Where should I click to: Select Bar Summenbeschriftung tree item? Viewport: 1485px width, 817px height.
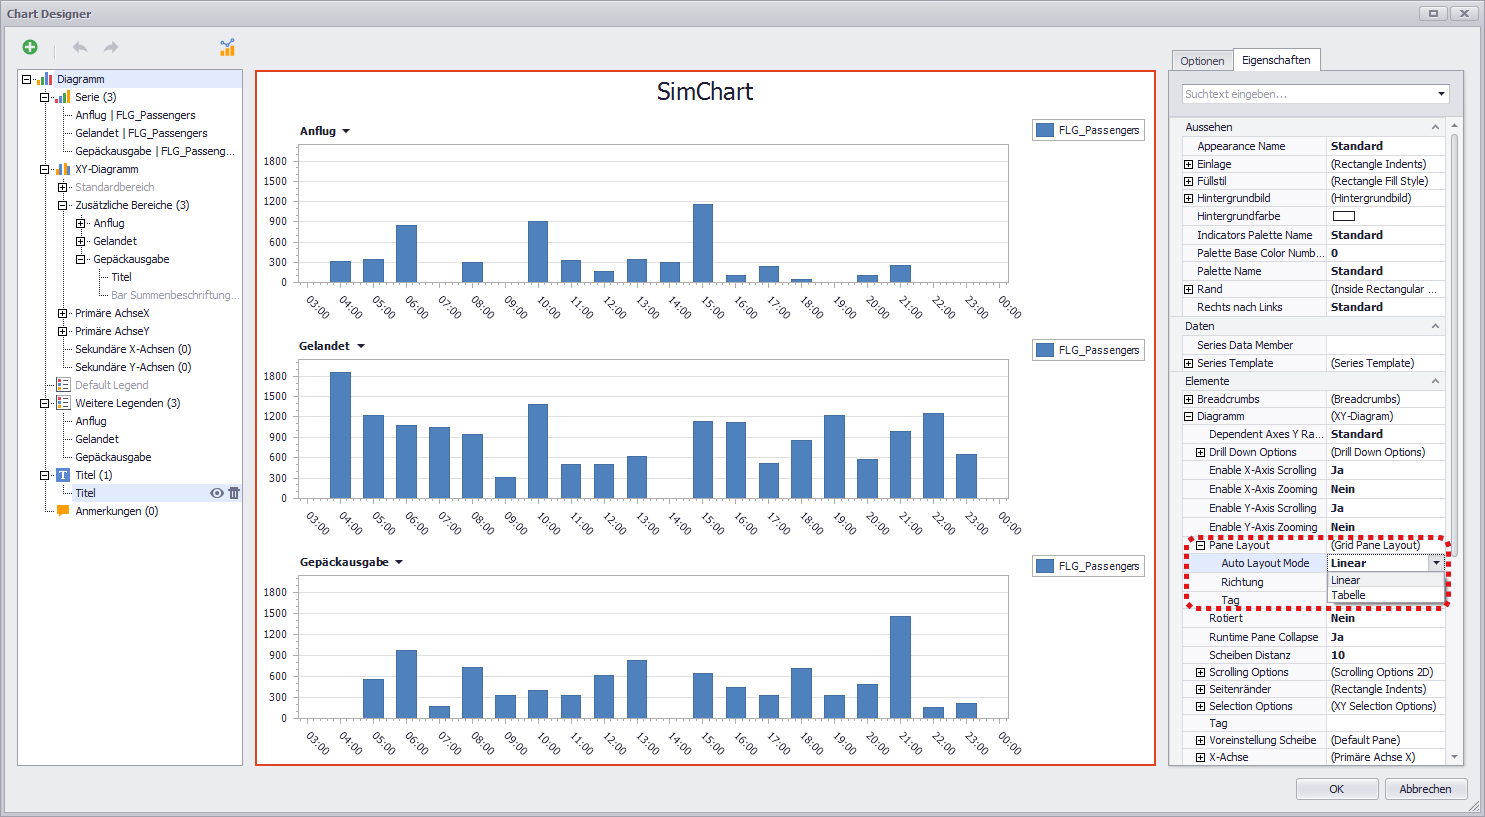(175, 295)
